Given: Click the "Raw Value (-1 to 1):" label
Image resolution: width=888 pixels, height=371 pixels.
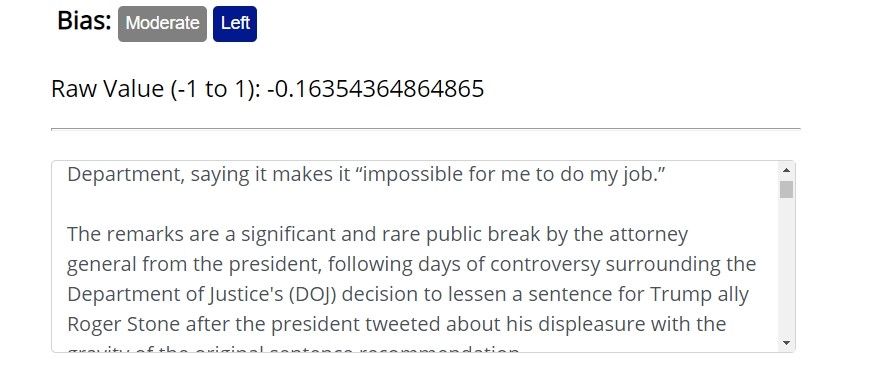Looking at the screenshot, I should (x=156, y=89).
